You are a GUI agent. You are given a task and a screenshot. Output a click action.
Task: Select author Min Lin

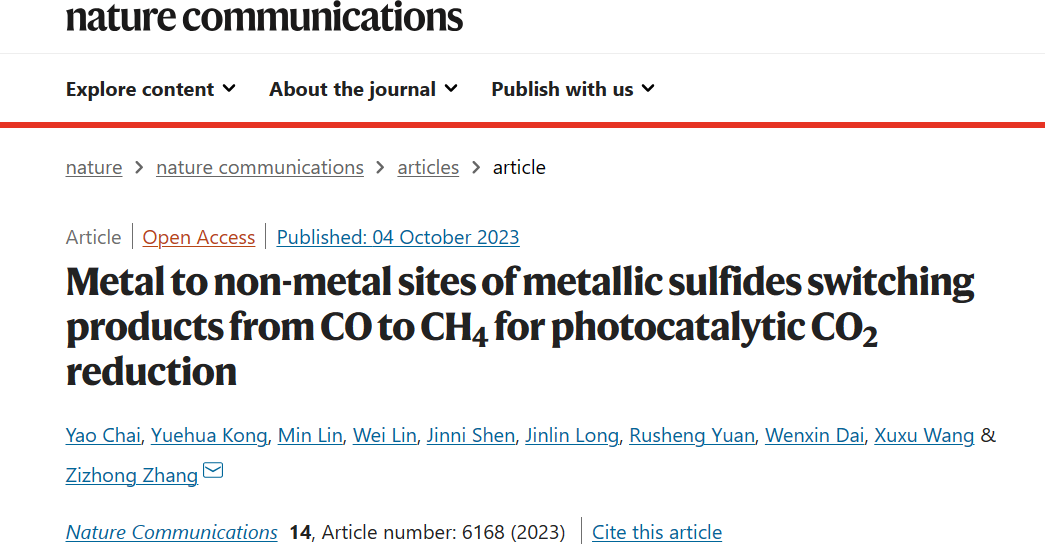(x=310, y=436)
